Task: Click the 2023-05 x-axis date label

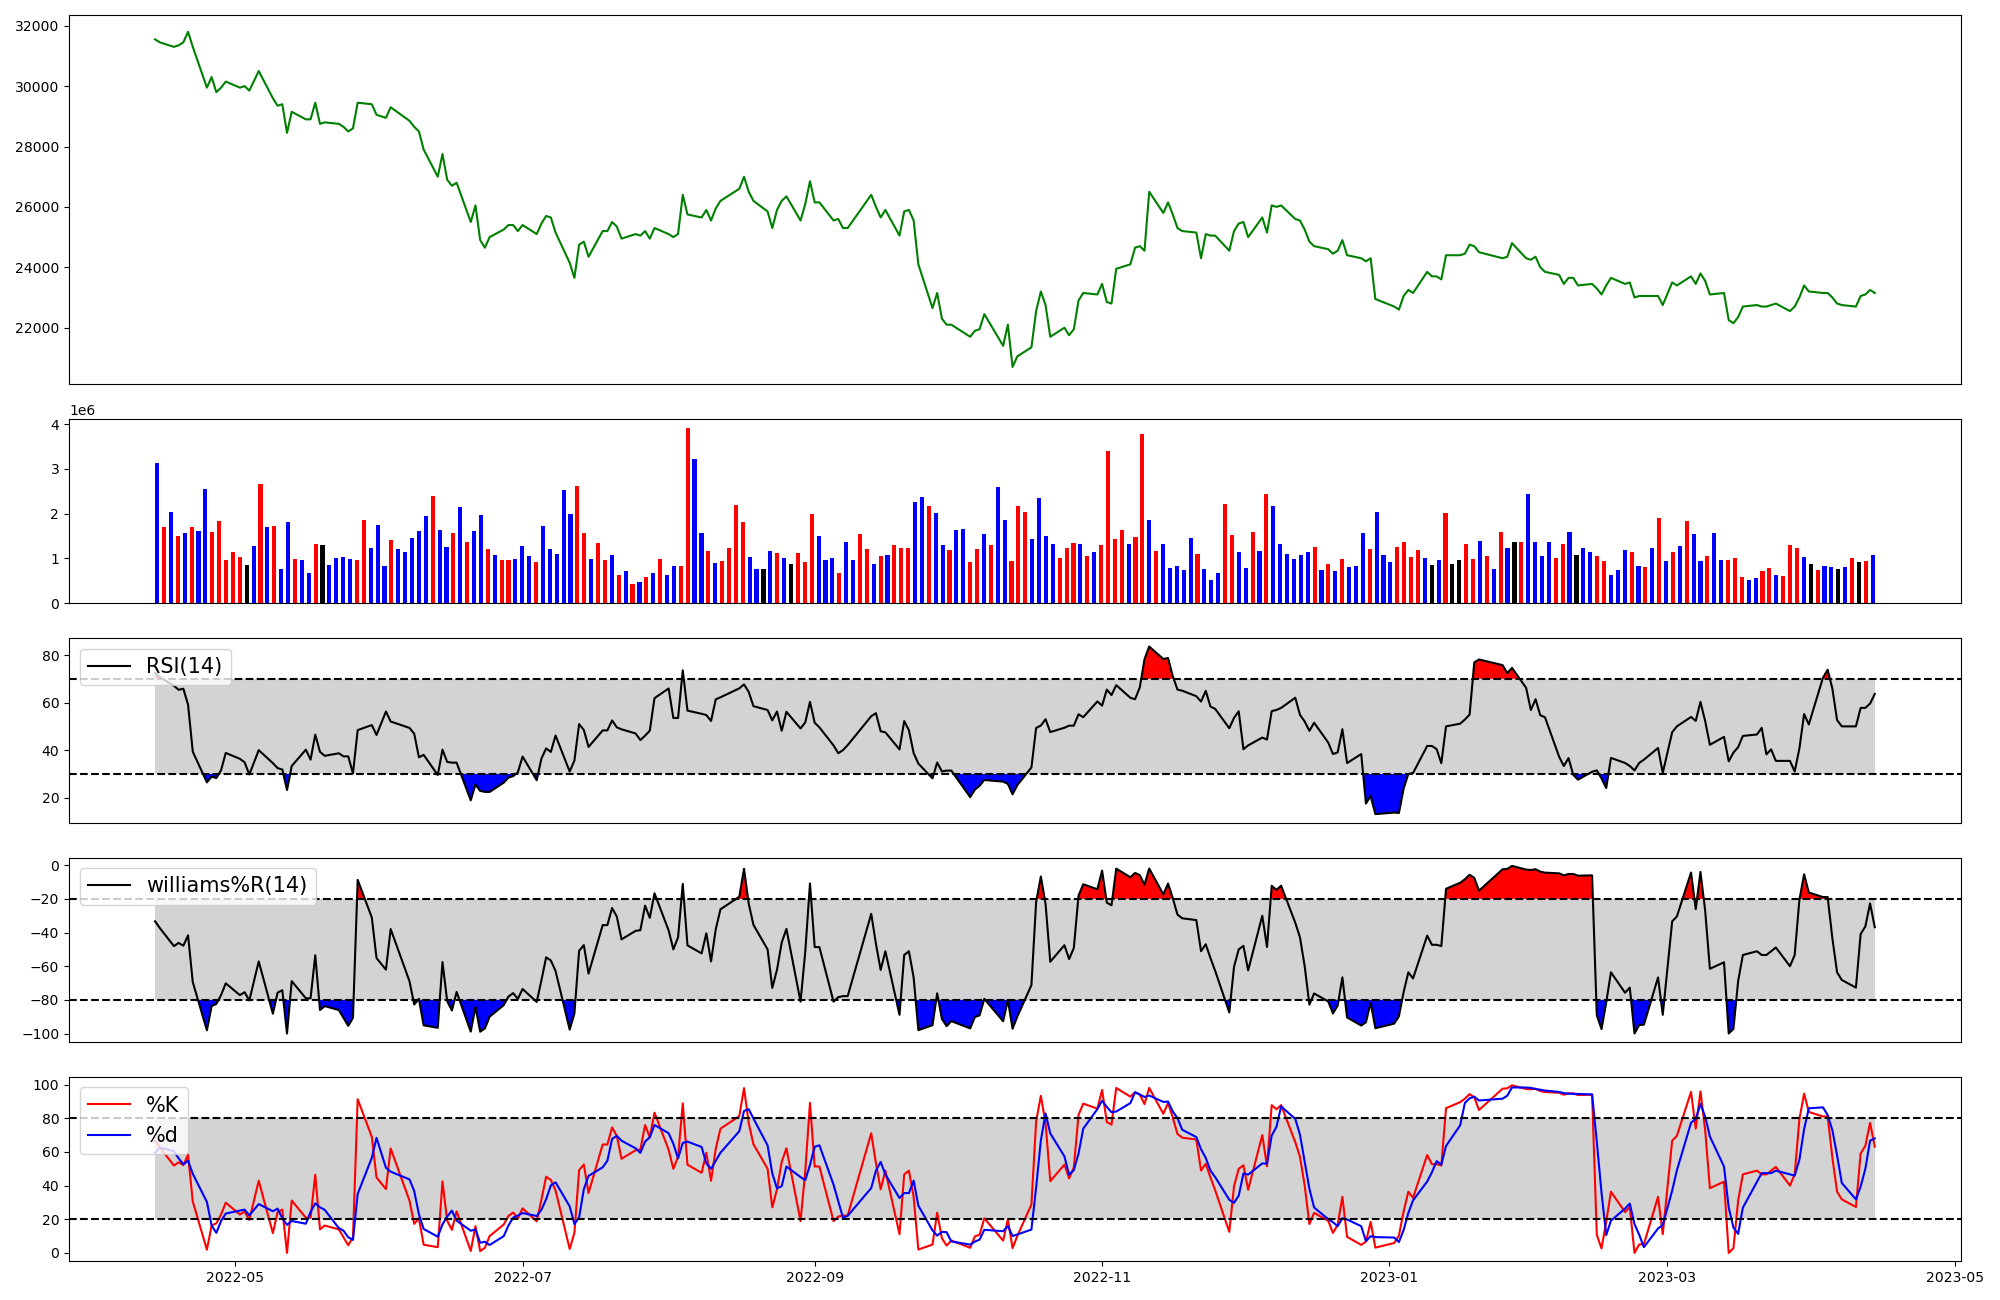Action: [1955, 1277]
